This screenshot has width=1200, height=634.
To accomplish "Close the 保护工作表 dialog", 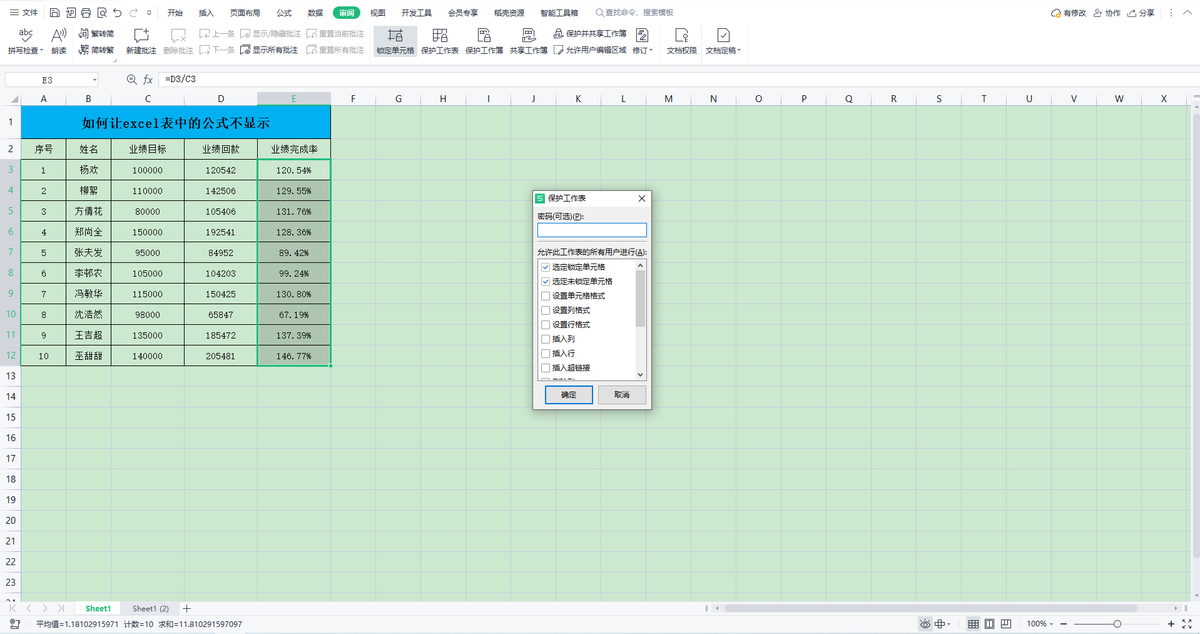I will coord(641,198).
